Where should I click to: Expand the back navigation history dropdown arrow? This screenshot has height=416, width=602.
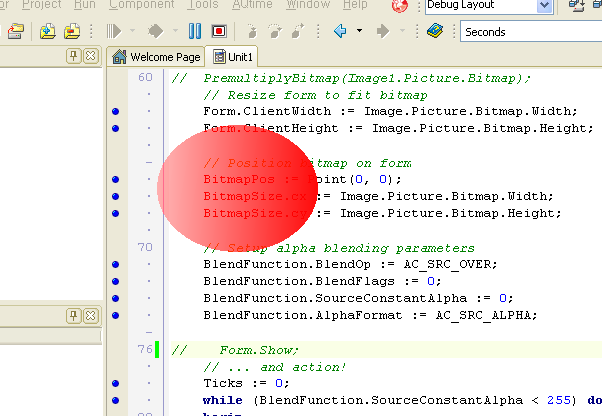coord(359,31)
